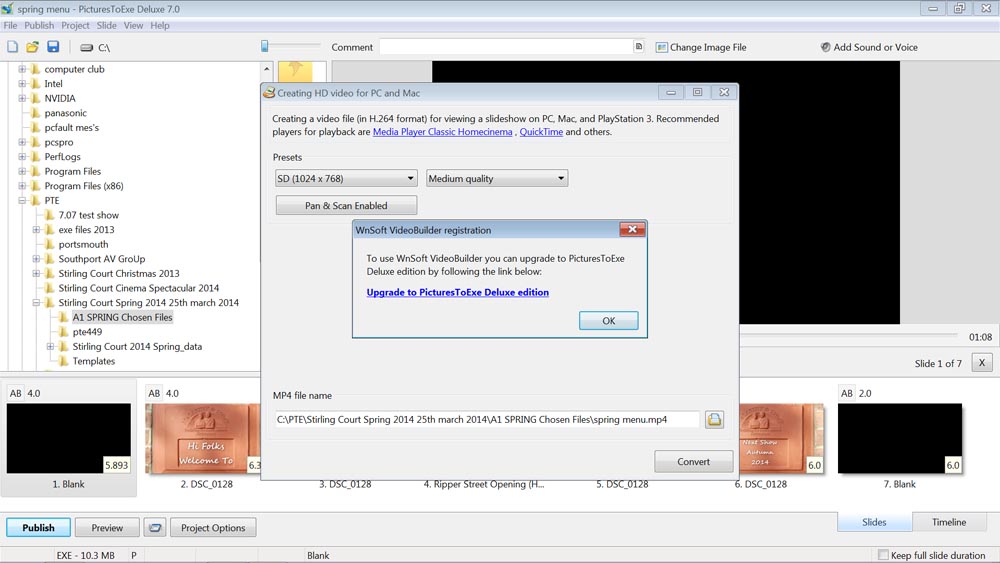The width and height of the screenshot is (1000, 563).
Task: Select the pte449 folder
Action: click(87, 332)
